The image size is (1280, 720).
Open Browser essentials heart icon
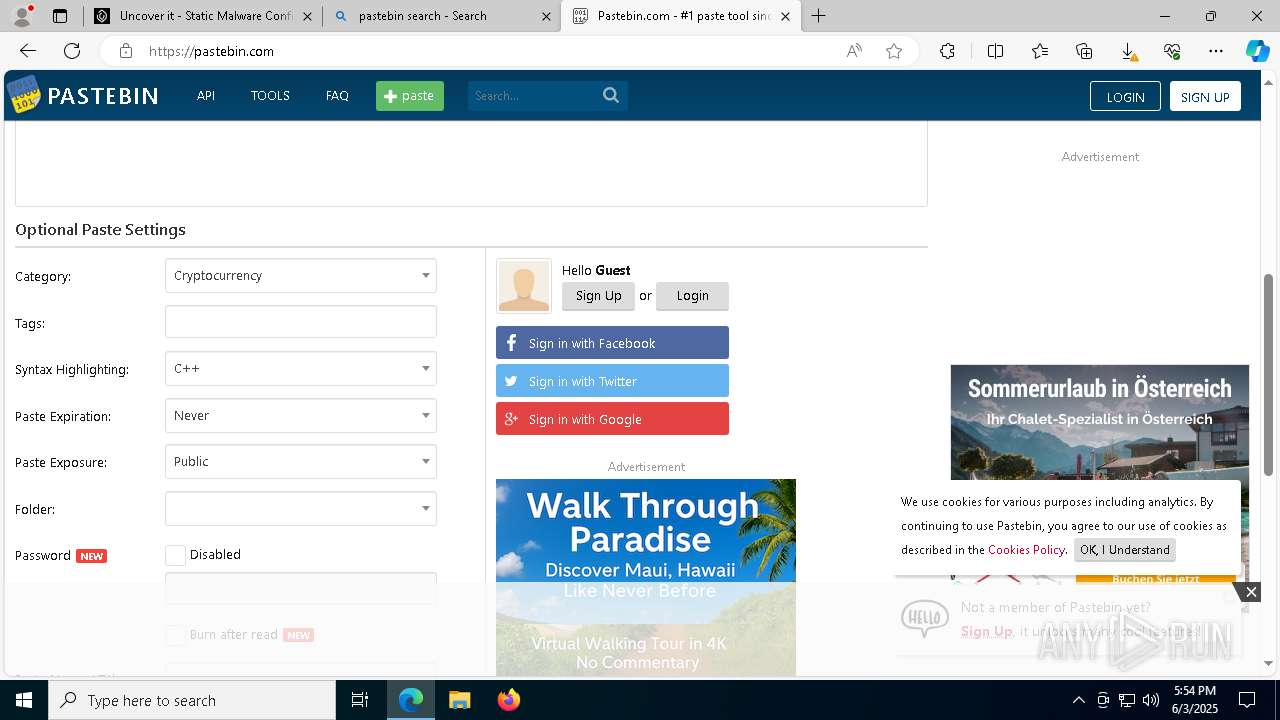[x=1172, y=51]
